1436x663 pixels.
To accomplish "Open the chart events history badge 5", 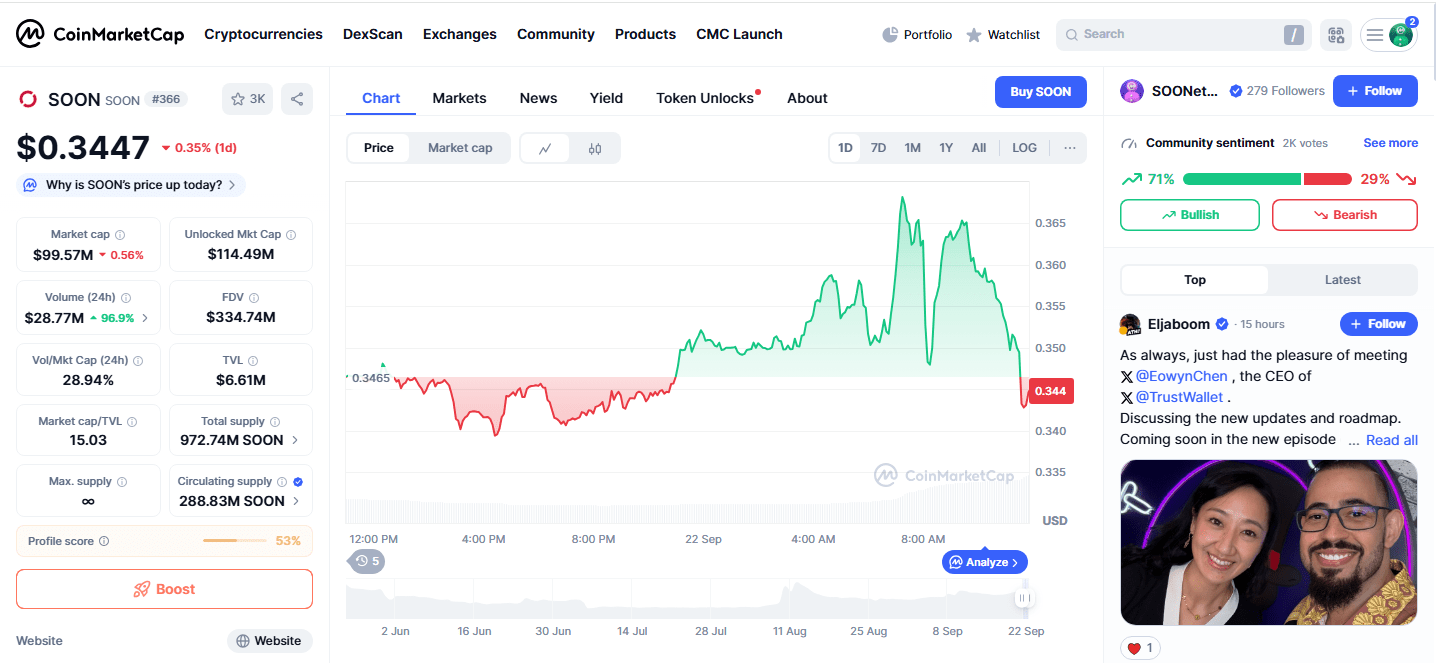I will pyautogui.click(x=367, y=562).
